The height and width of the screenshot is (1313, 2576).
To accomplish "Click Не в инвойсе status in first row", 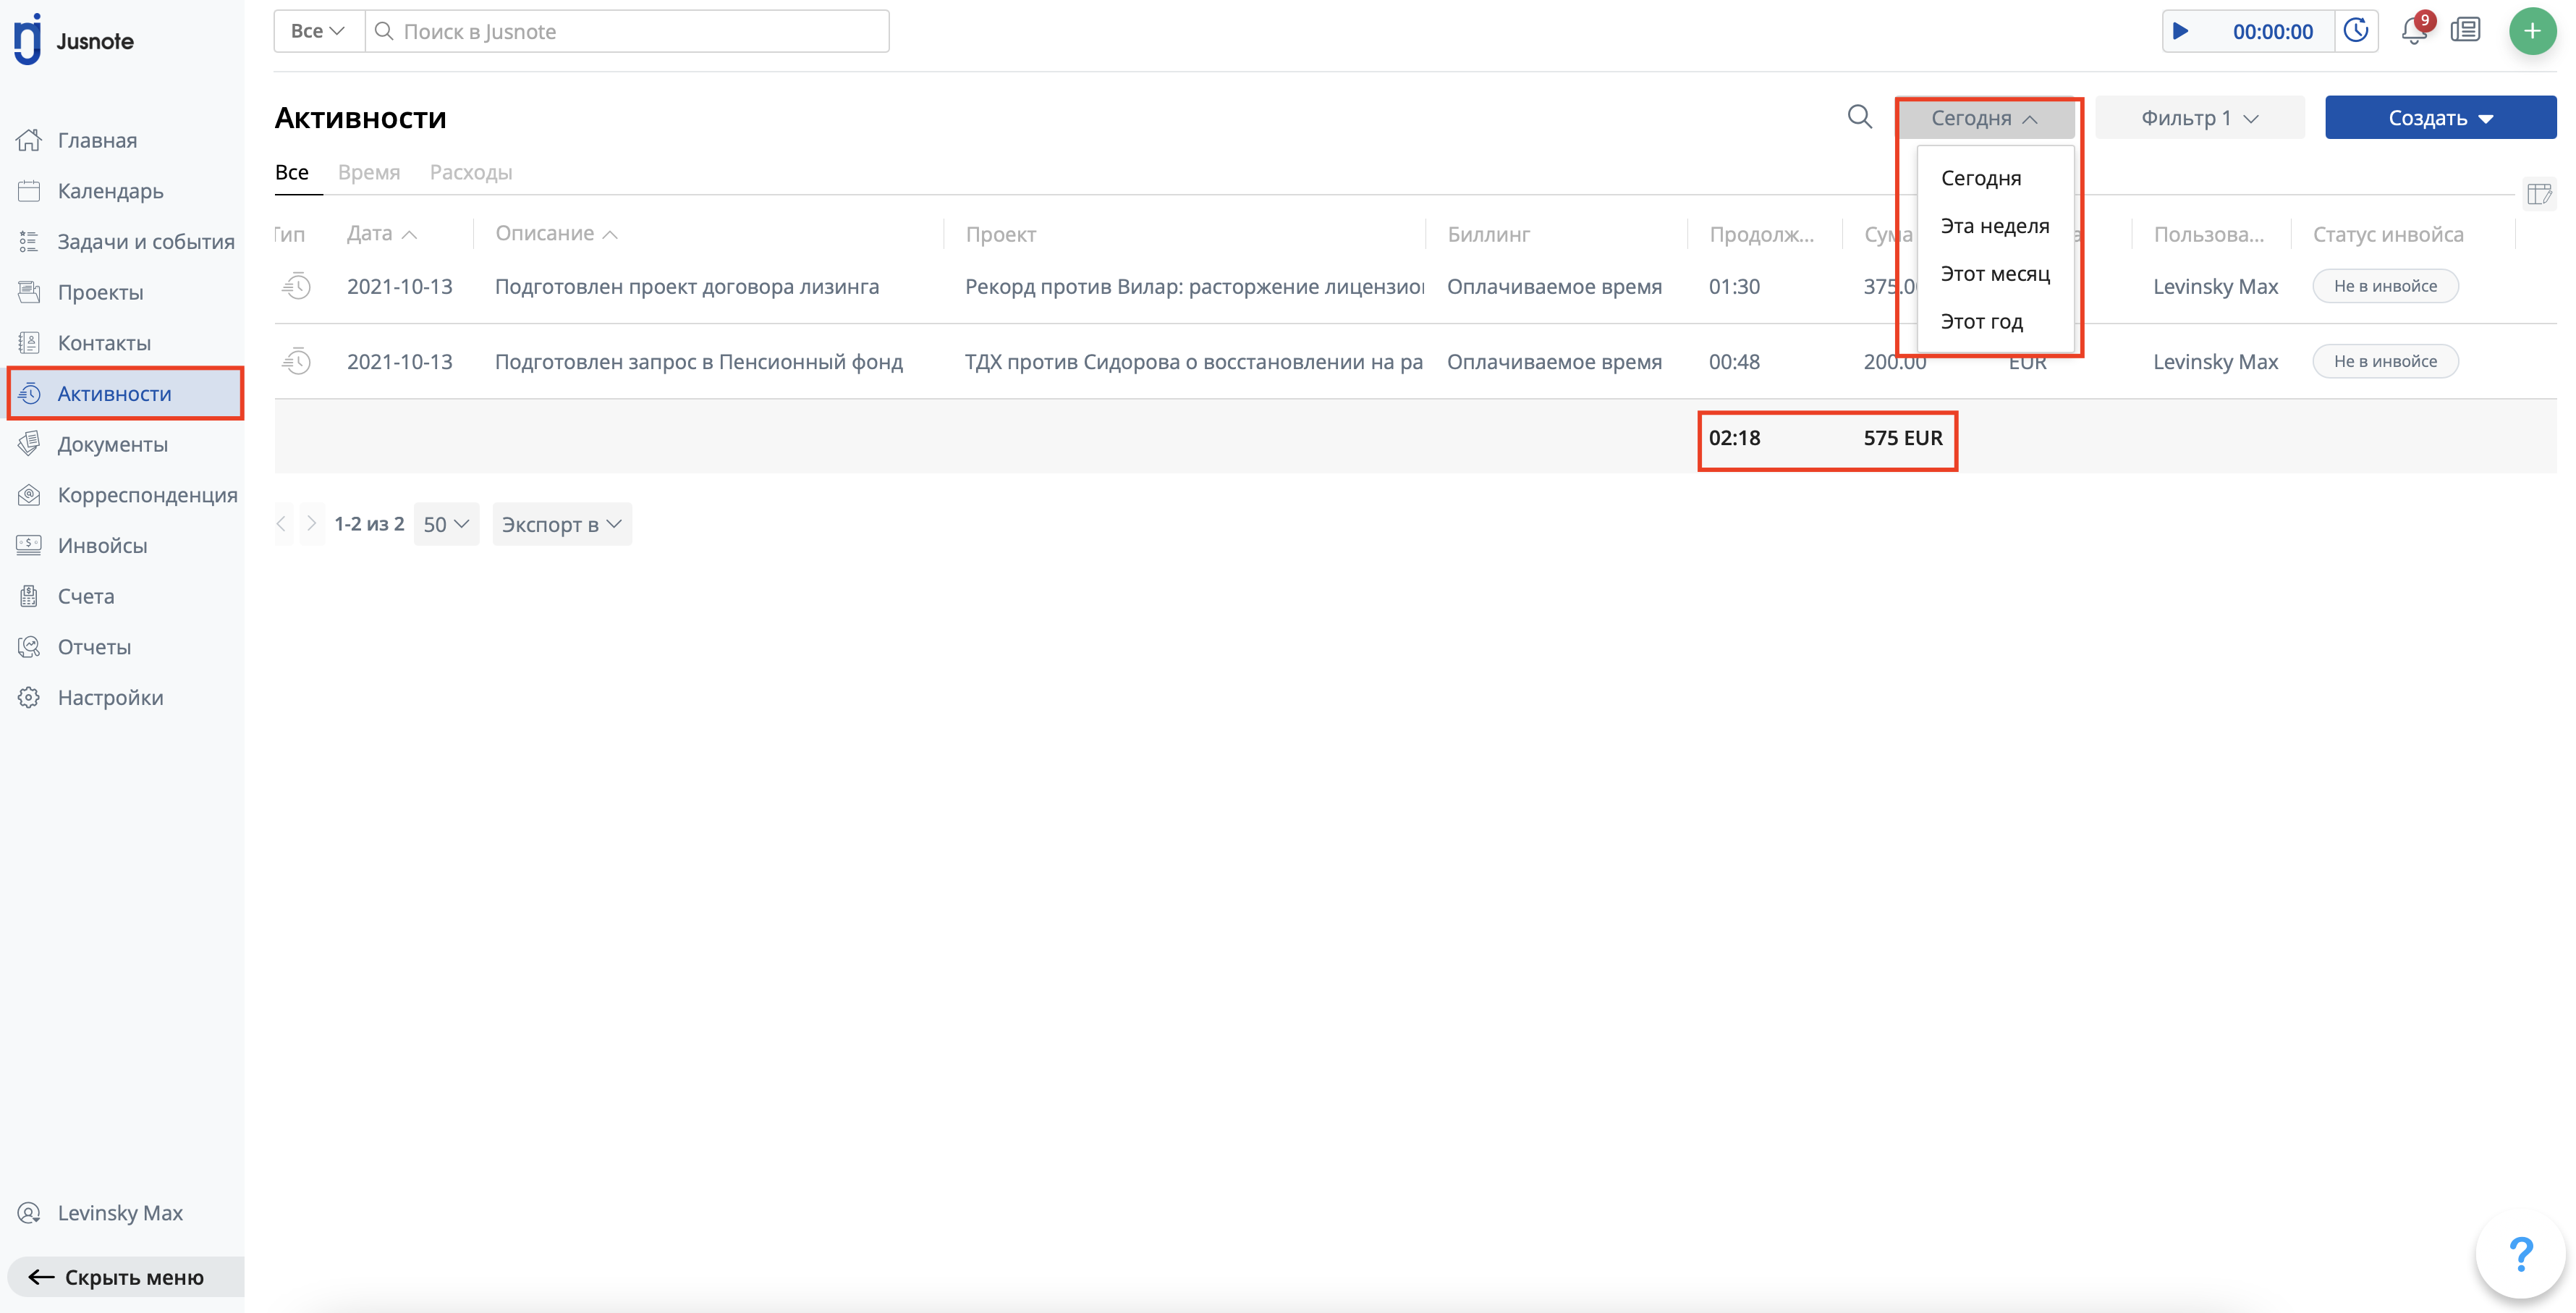I will coord(2385,286).
